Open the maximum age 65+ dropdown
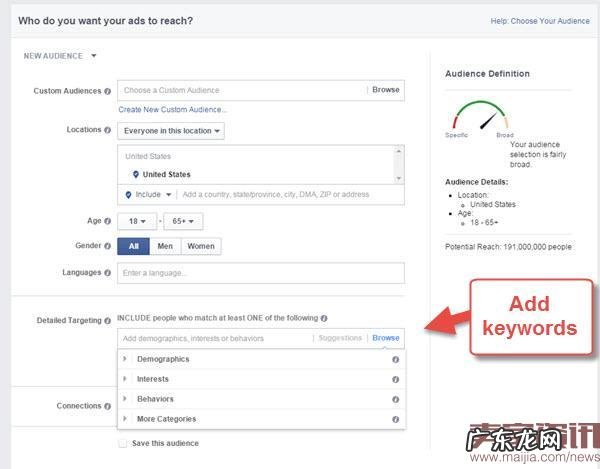This screenshot has width=600, height=469. point(183,221)
